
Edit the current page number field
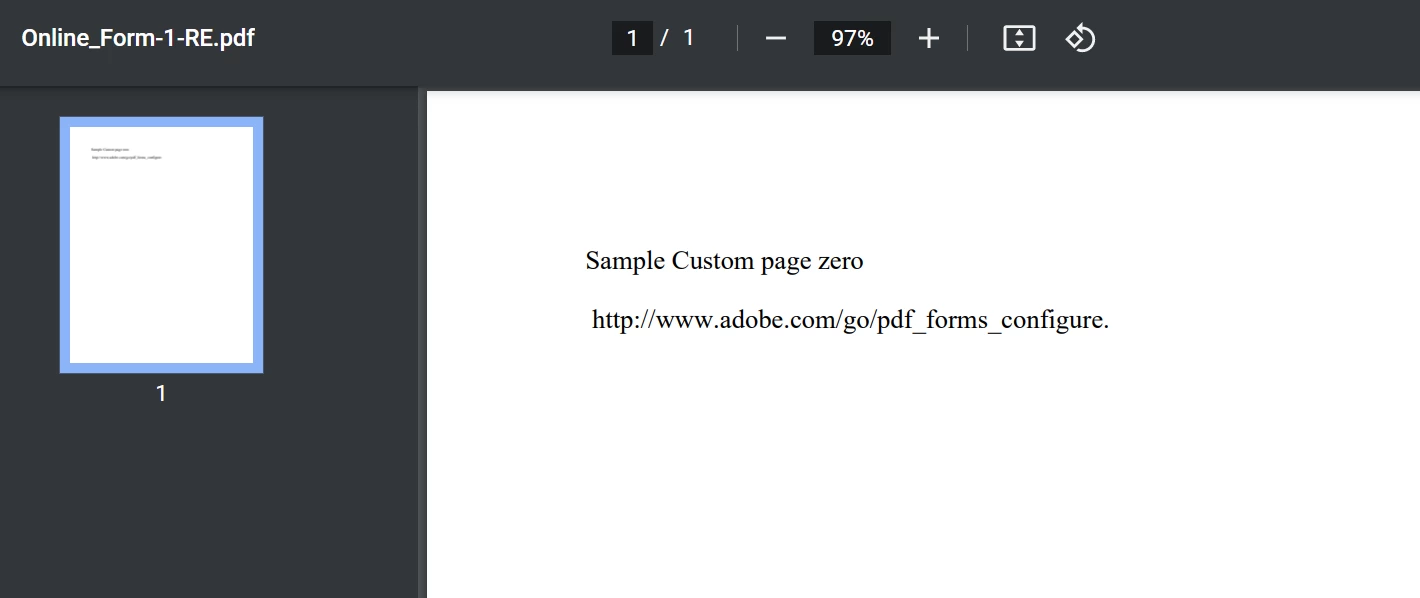[632, 38]
